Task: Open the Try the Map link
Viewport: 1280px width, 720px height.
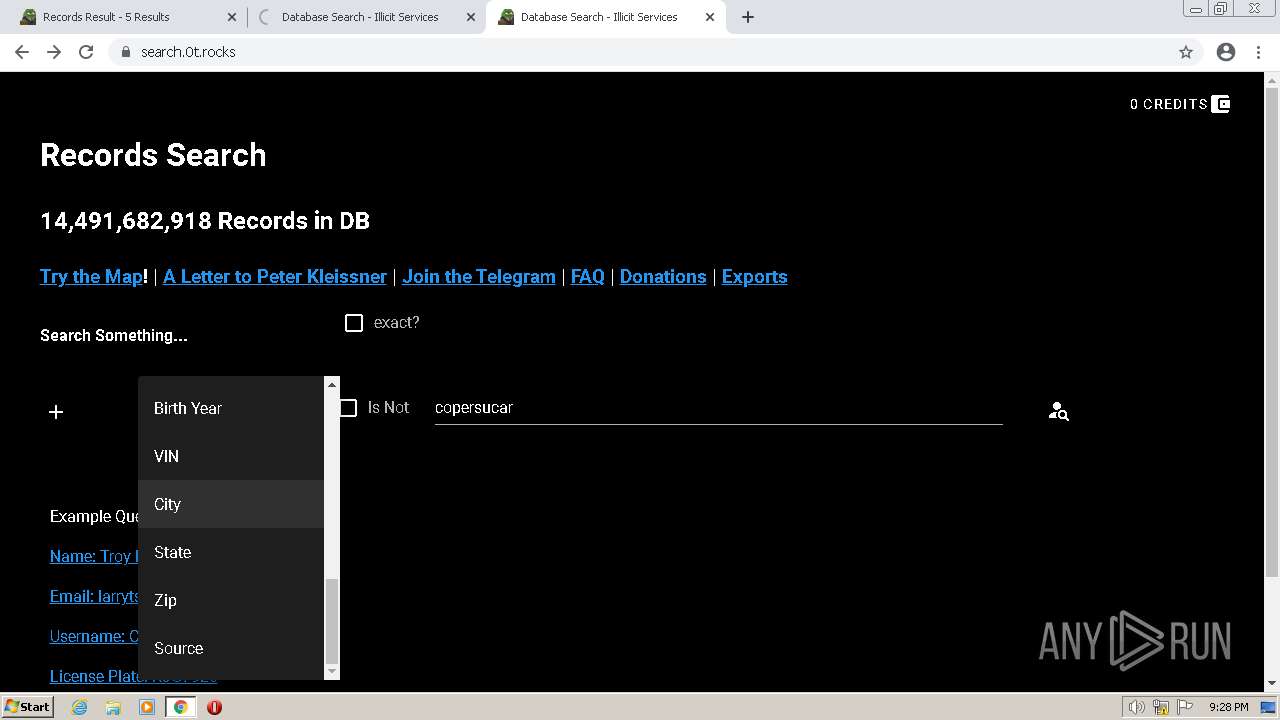Action: pyautogui.click(x=91, y=277)
